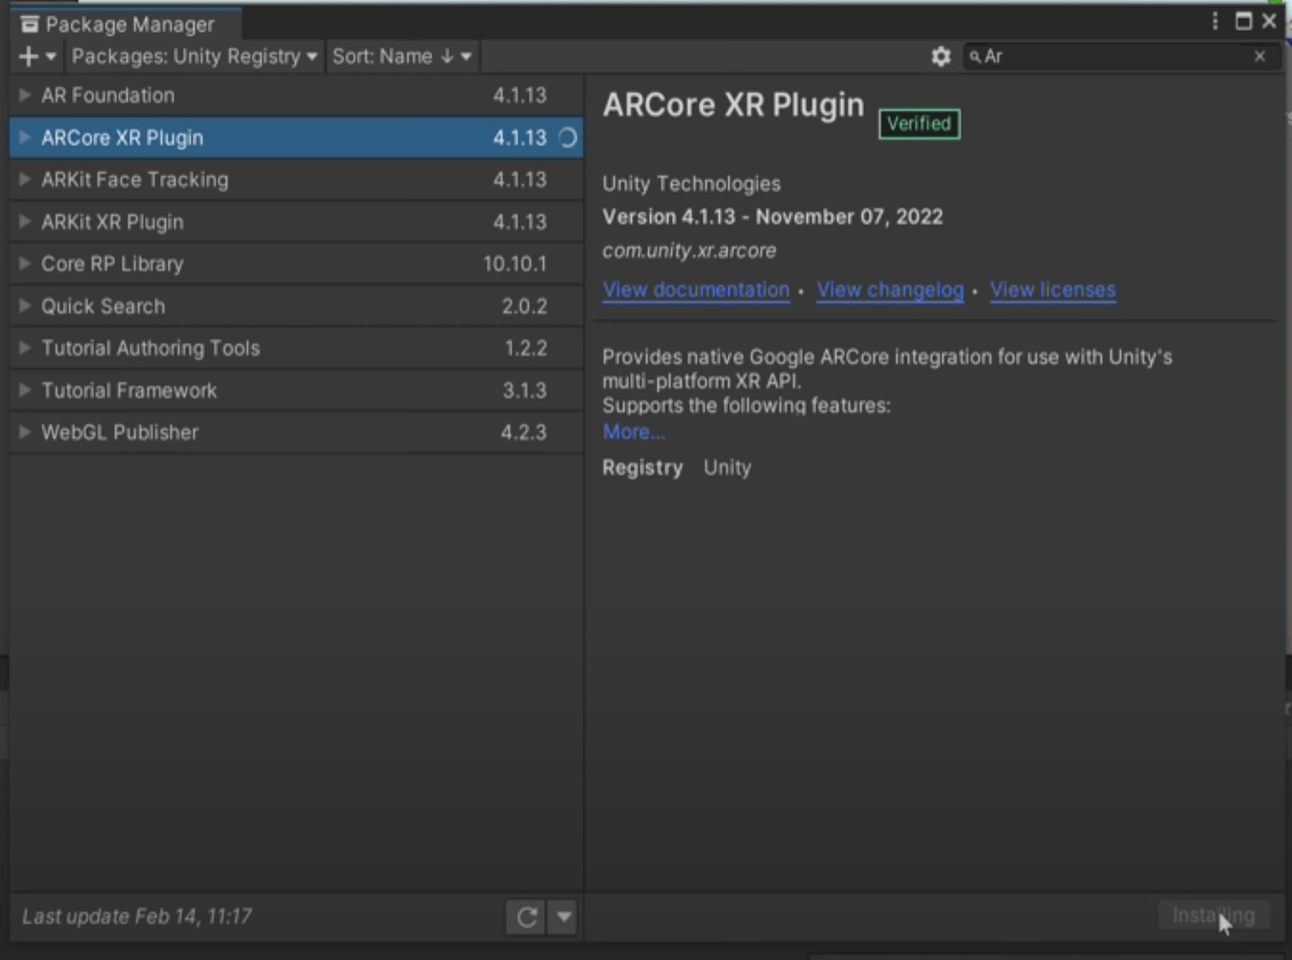Select the WebGL Publisher package
The width and height of the screenshot is (1292, 960).
click(x=296, y=431)
